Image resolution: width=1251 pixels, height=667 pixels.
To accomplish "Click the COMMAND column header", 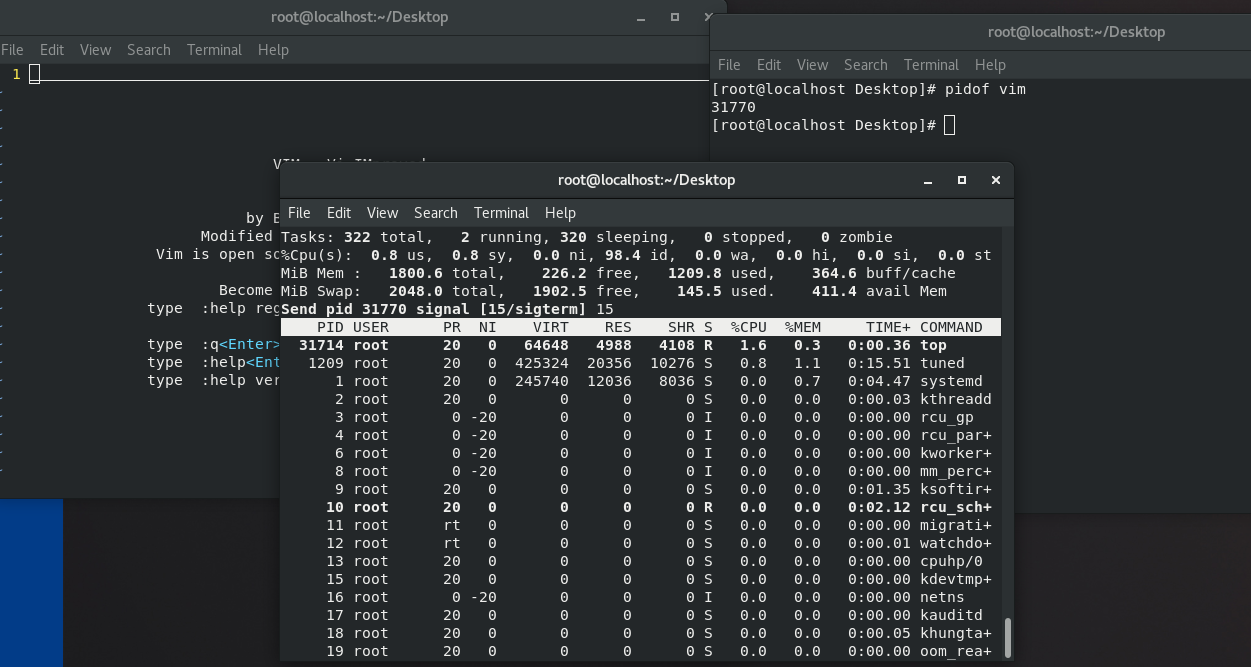I will coord(951,327).
